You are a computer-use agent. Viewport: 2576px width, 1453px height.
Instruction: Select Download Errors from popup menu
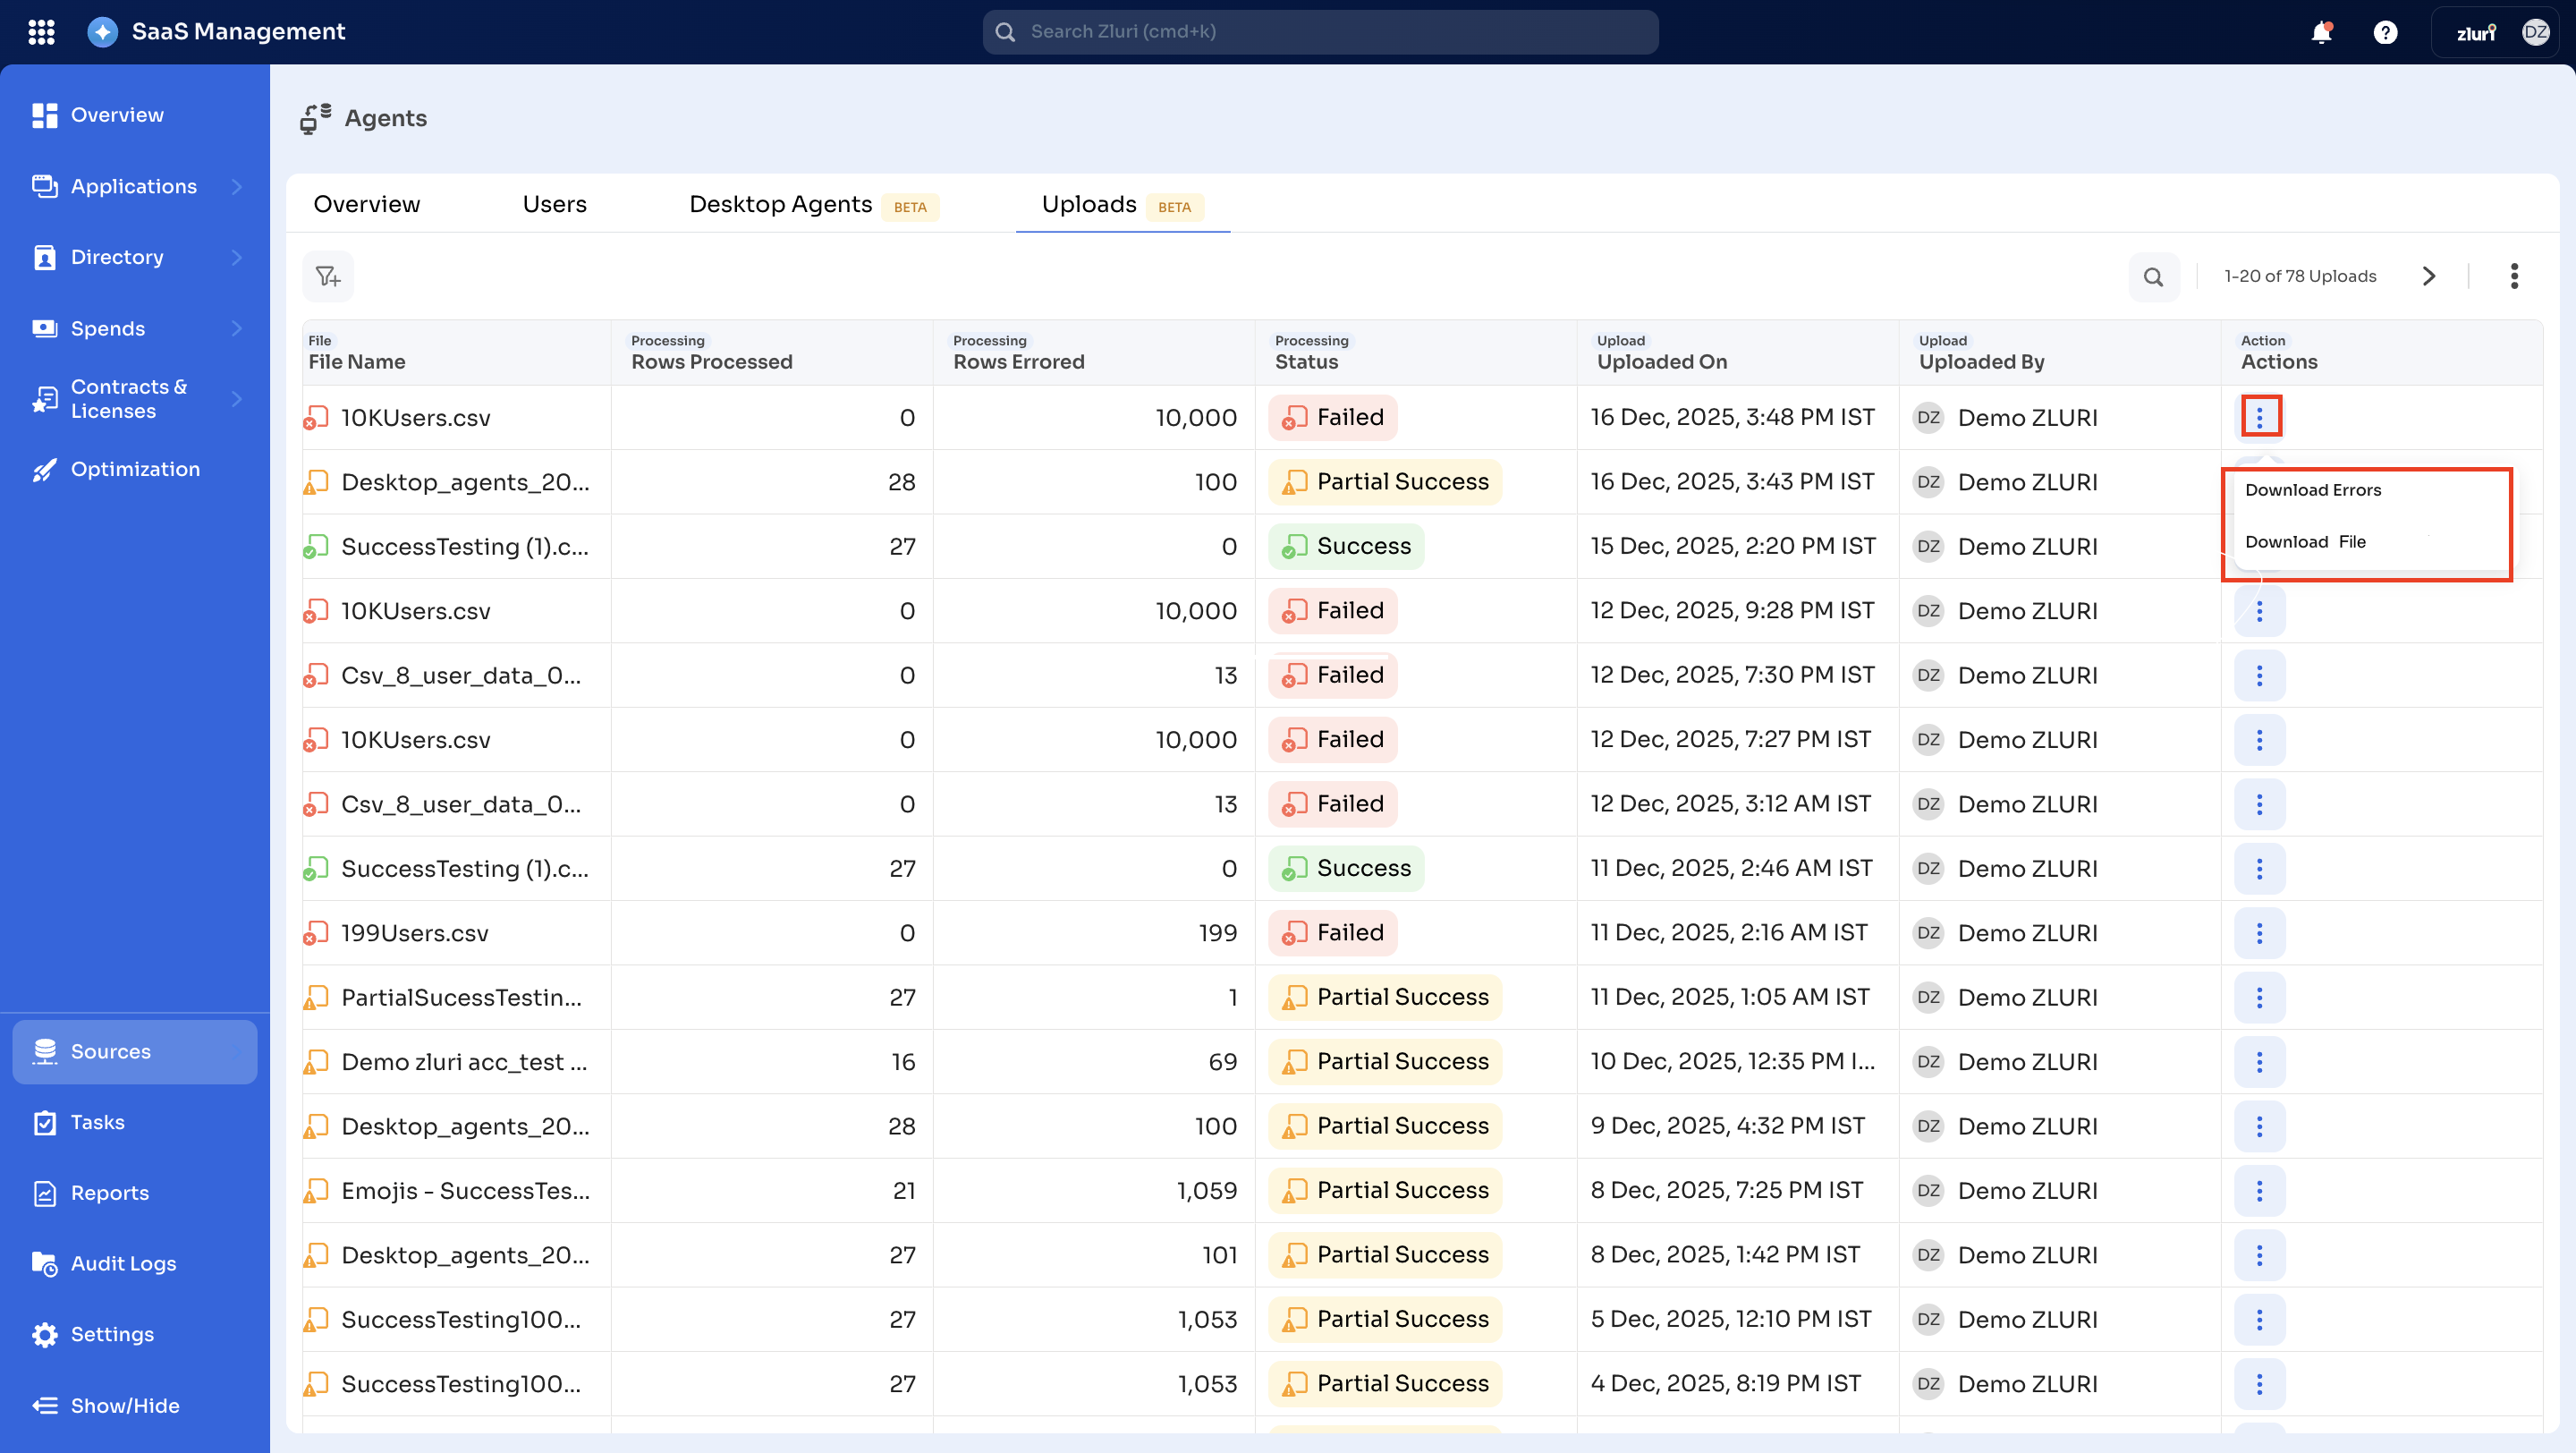[2313, 490]
